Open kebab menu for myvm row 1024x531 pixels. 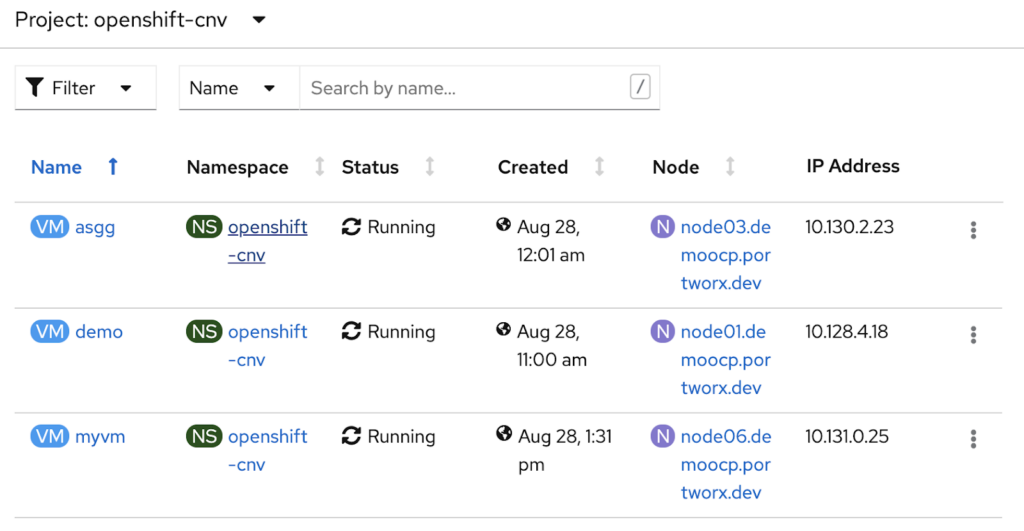(x=972, y=439)
